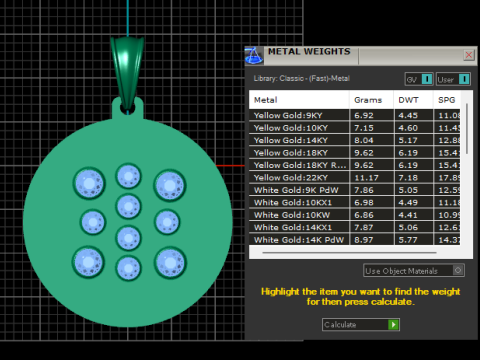480x360 pixels.
Task: Click the 8.04 grams value
Action: 364,140
